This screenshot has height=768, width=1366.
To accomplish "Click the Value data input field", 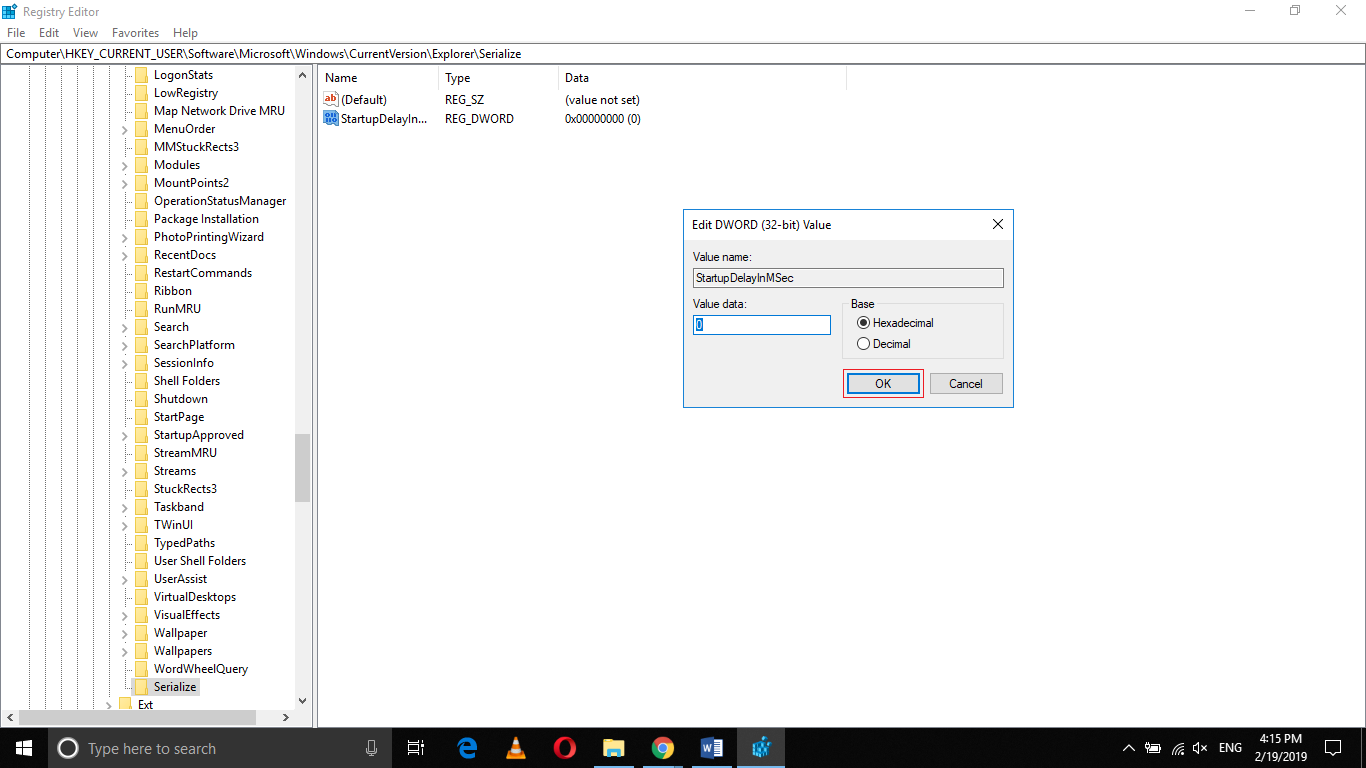I will pyautogui.click(x=762, y=325).
